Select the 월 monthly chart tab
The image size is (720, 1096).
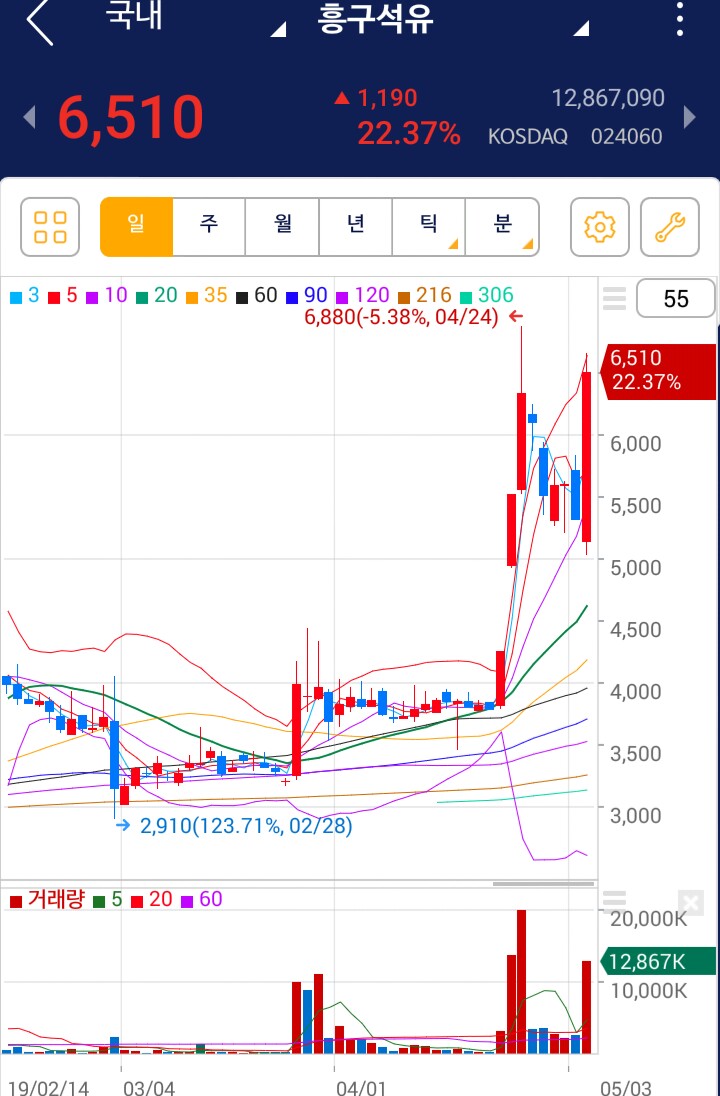coord(282,227)
